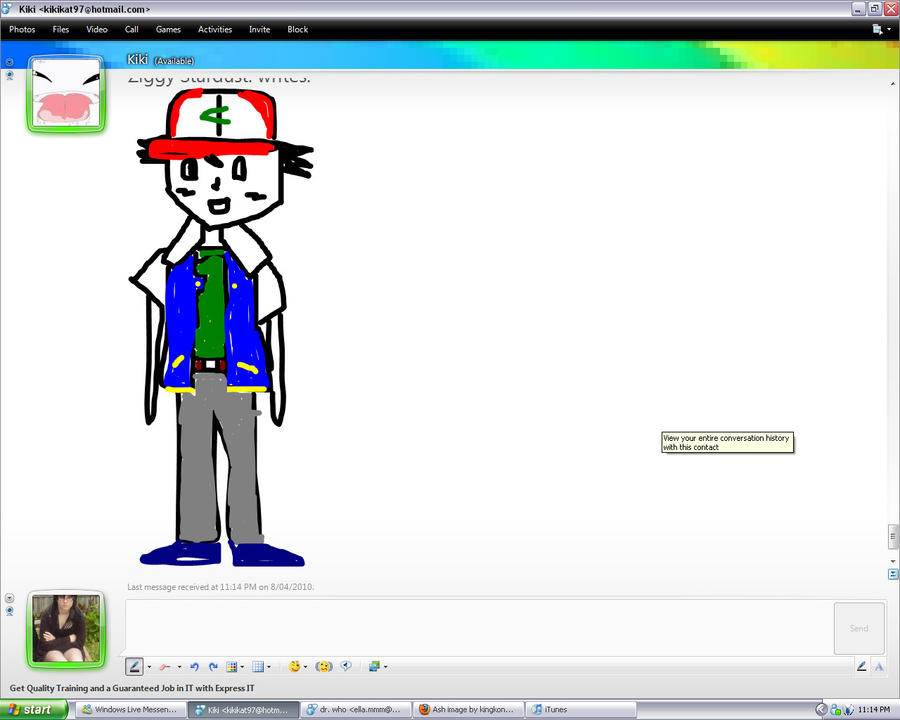This screenshot has width=900, height=720.
Task: Switch to dr. who chat in taskbar
Action: coord(355,710)
